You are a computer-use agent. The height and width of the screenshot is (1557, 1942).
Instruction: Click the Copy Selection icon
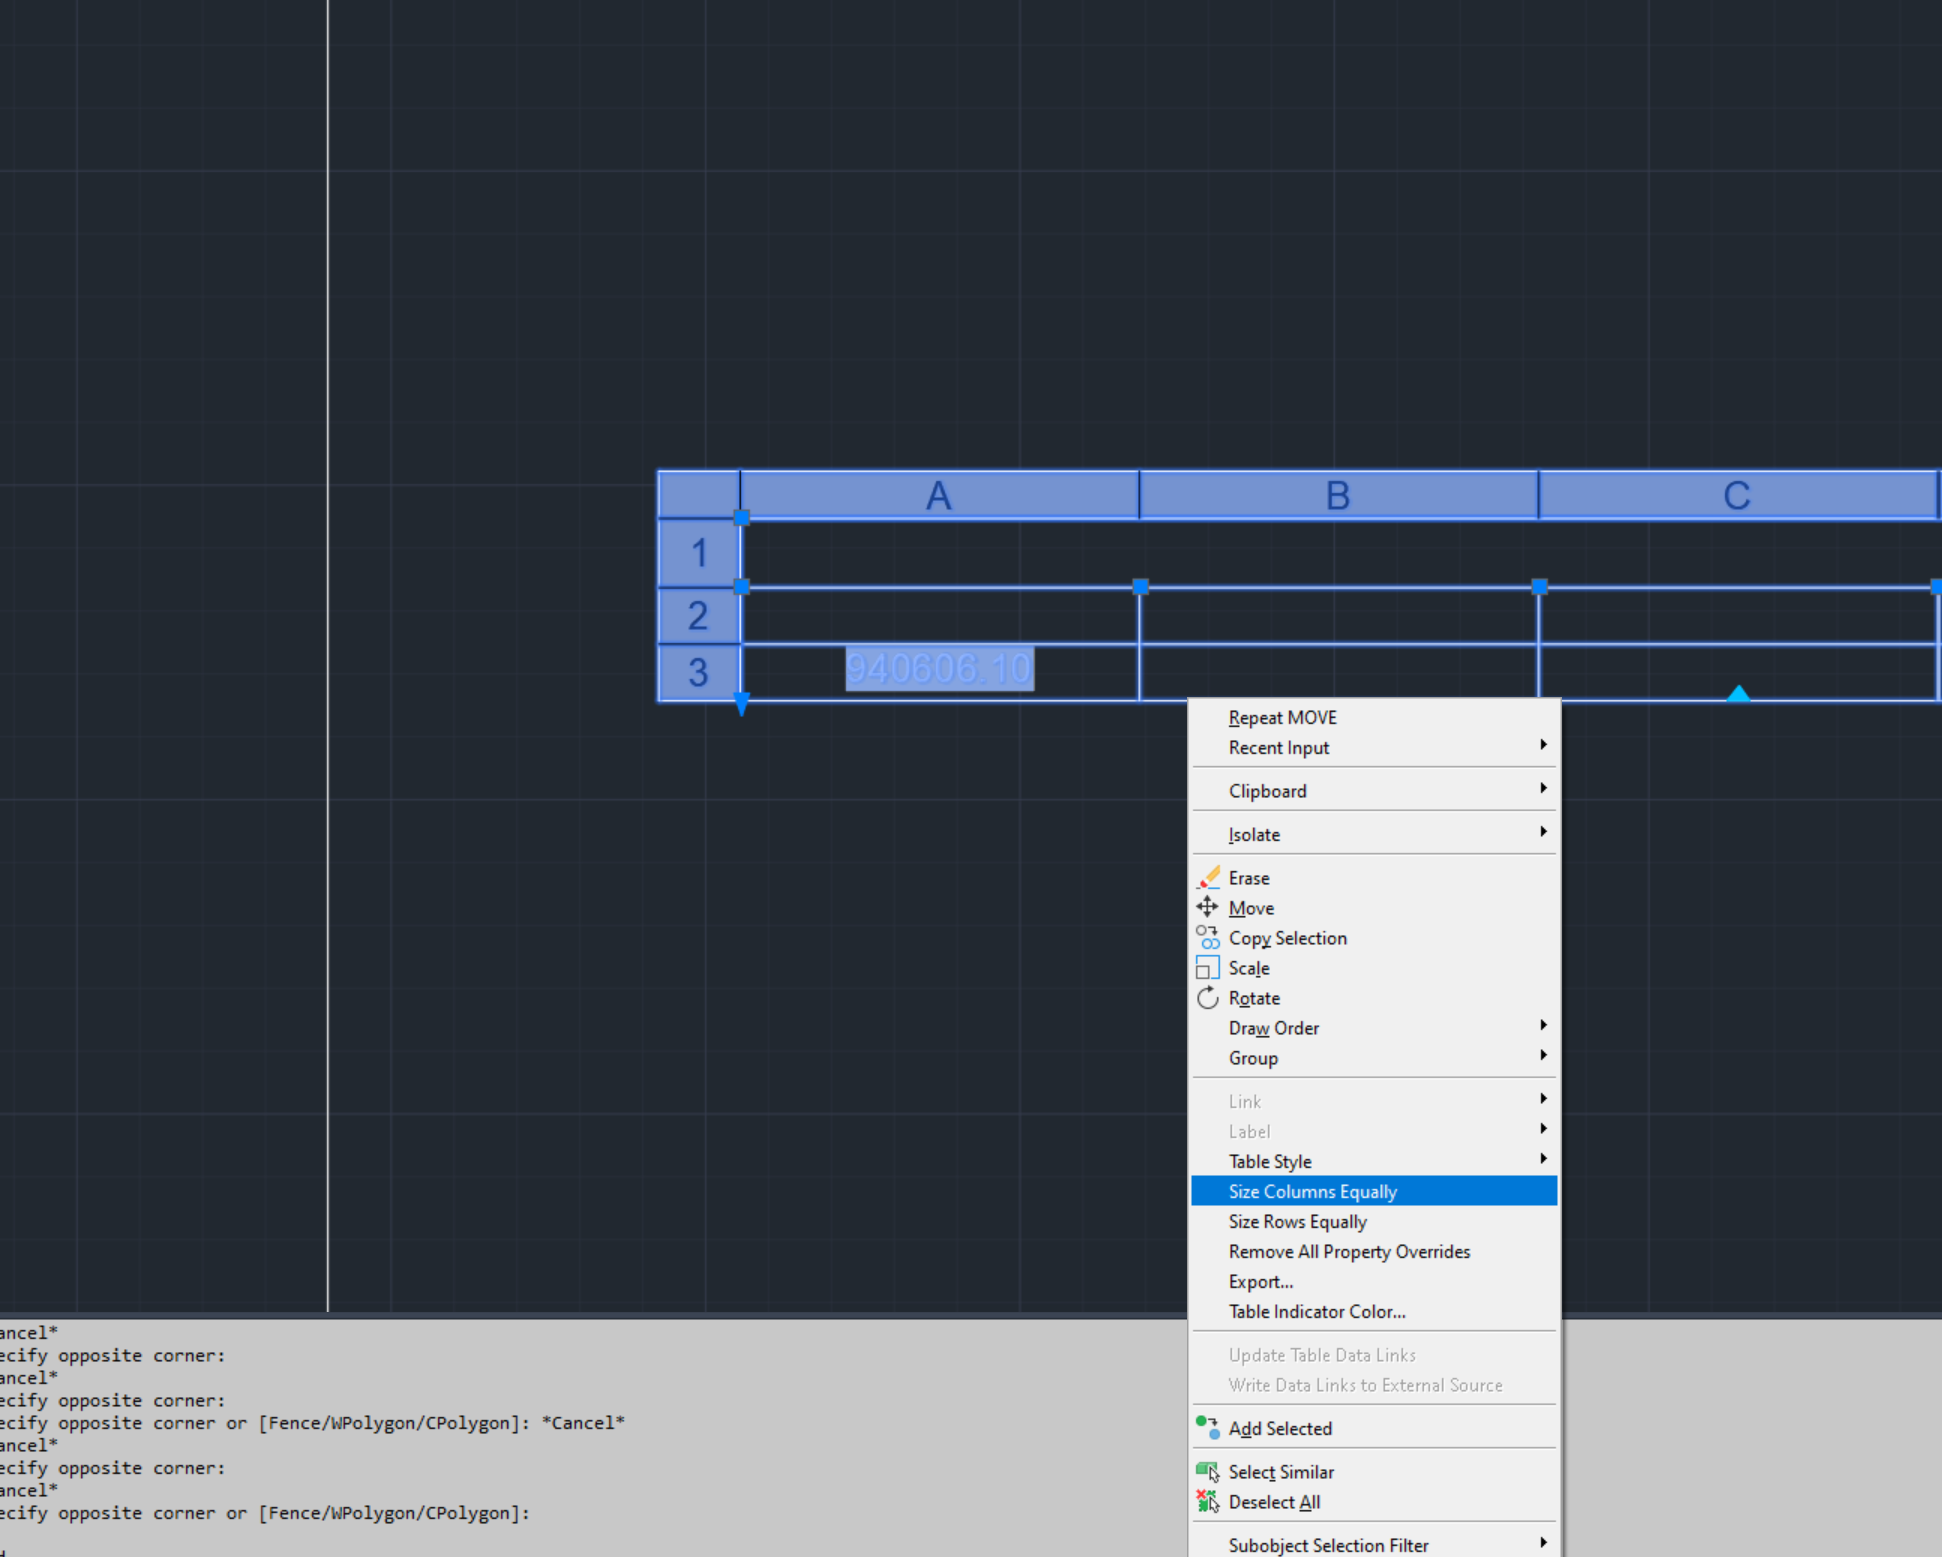[x=1208, y=937]
